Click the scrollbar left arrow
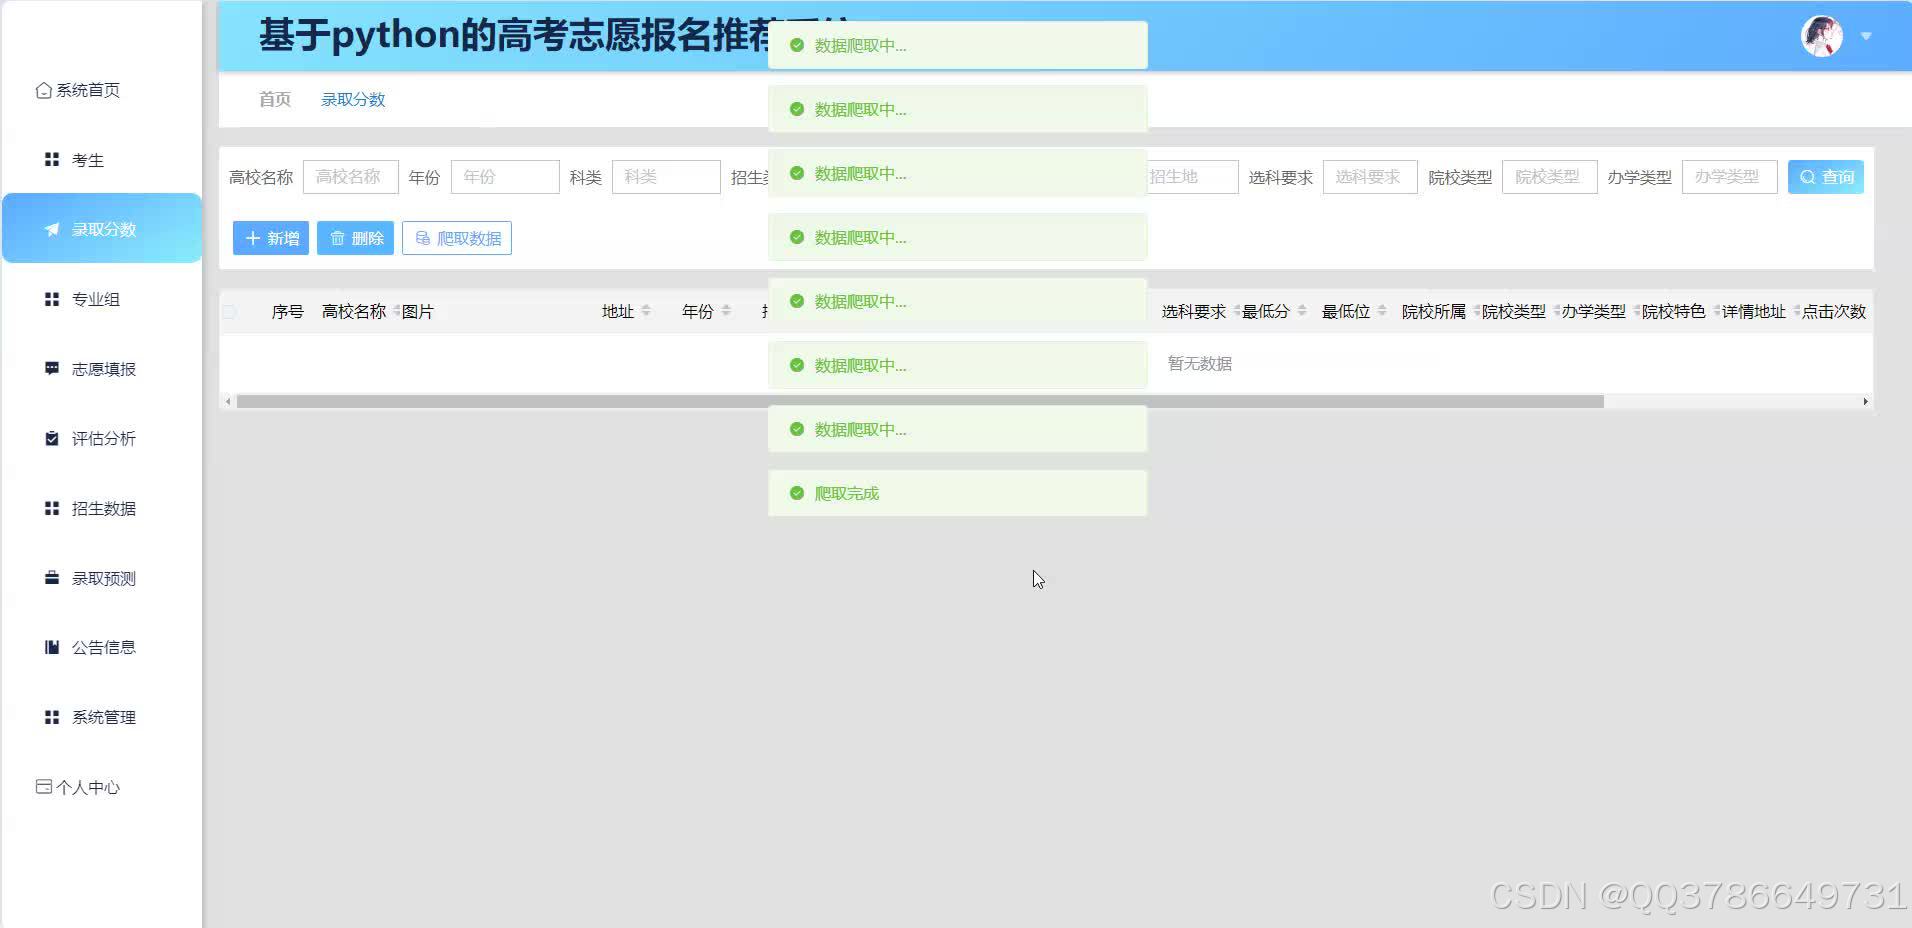The image size is (1912, 928). pos(228,401)
